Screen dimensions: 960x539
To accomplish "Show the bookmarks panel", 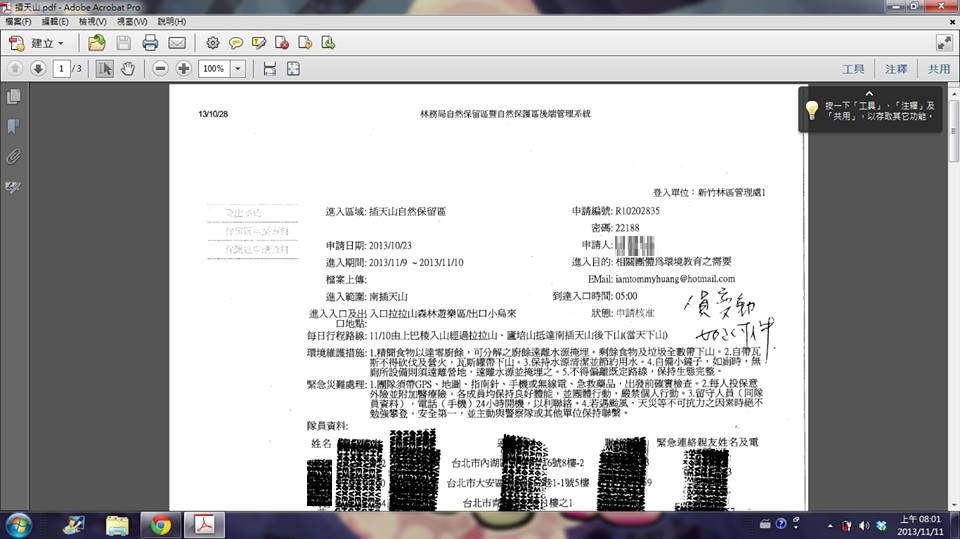I will [x=14, y=126].
